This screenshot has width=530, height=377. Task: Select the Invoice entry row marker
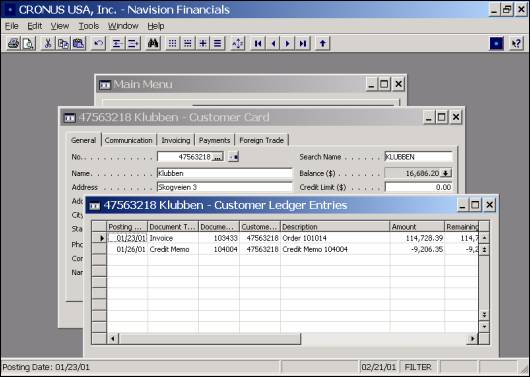coord(99,238)
